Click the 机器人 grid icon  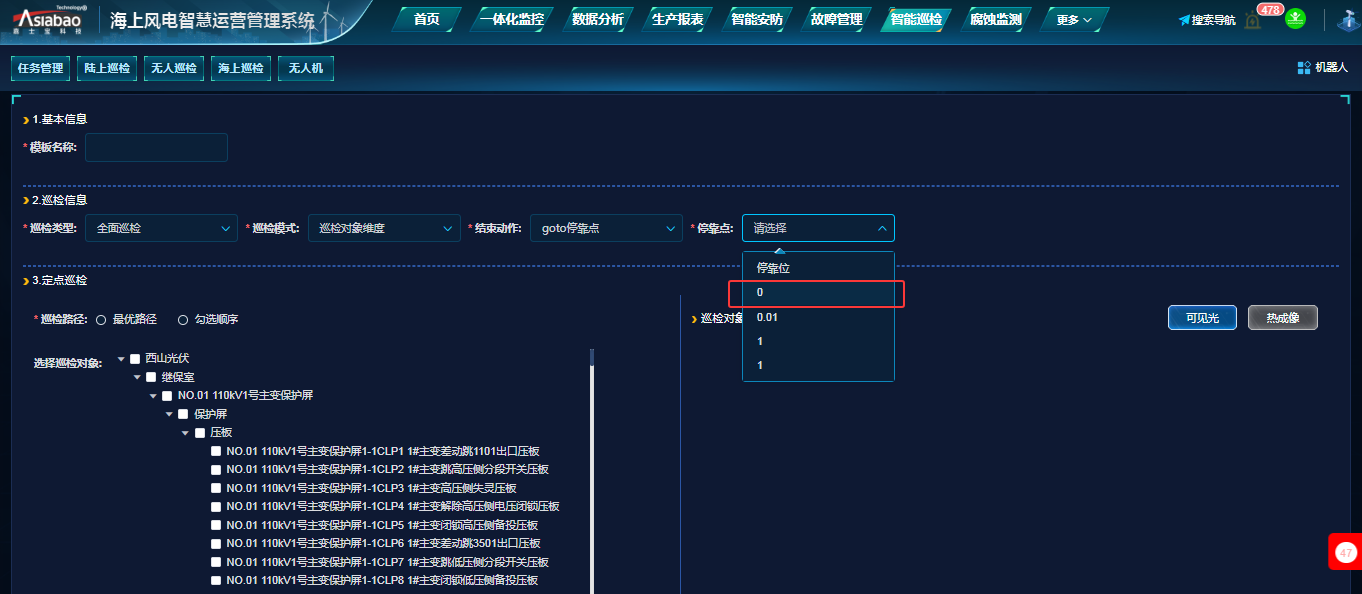(1304, 68)
